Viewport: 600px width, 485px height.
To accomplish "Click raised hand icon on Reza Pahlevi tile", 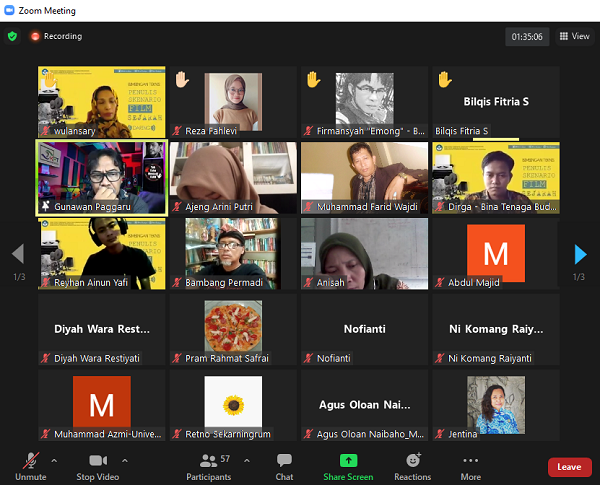I will 182,80.
